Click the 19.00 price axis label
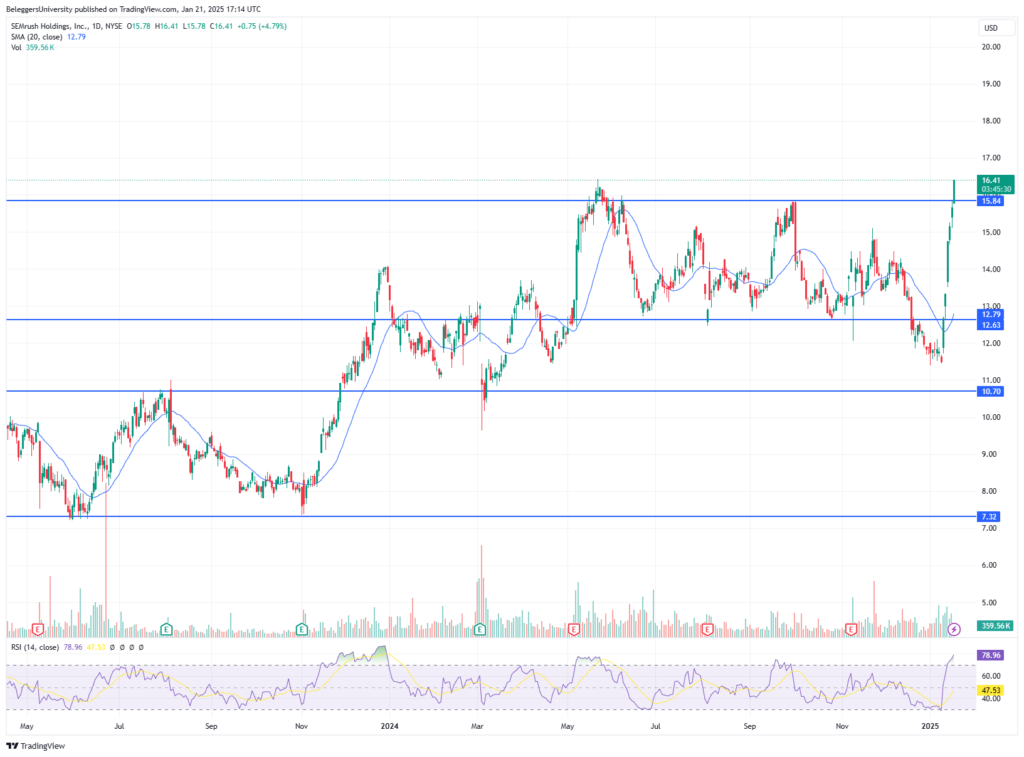The width and height of the screenshot is (1024, 757). tap(991, 84)
